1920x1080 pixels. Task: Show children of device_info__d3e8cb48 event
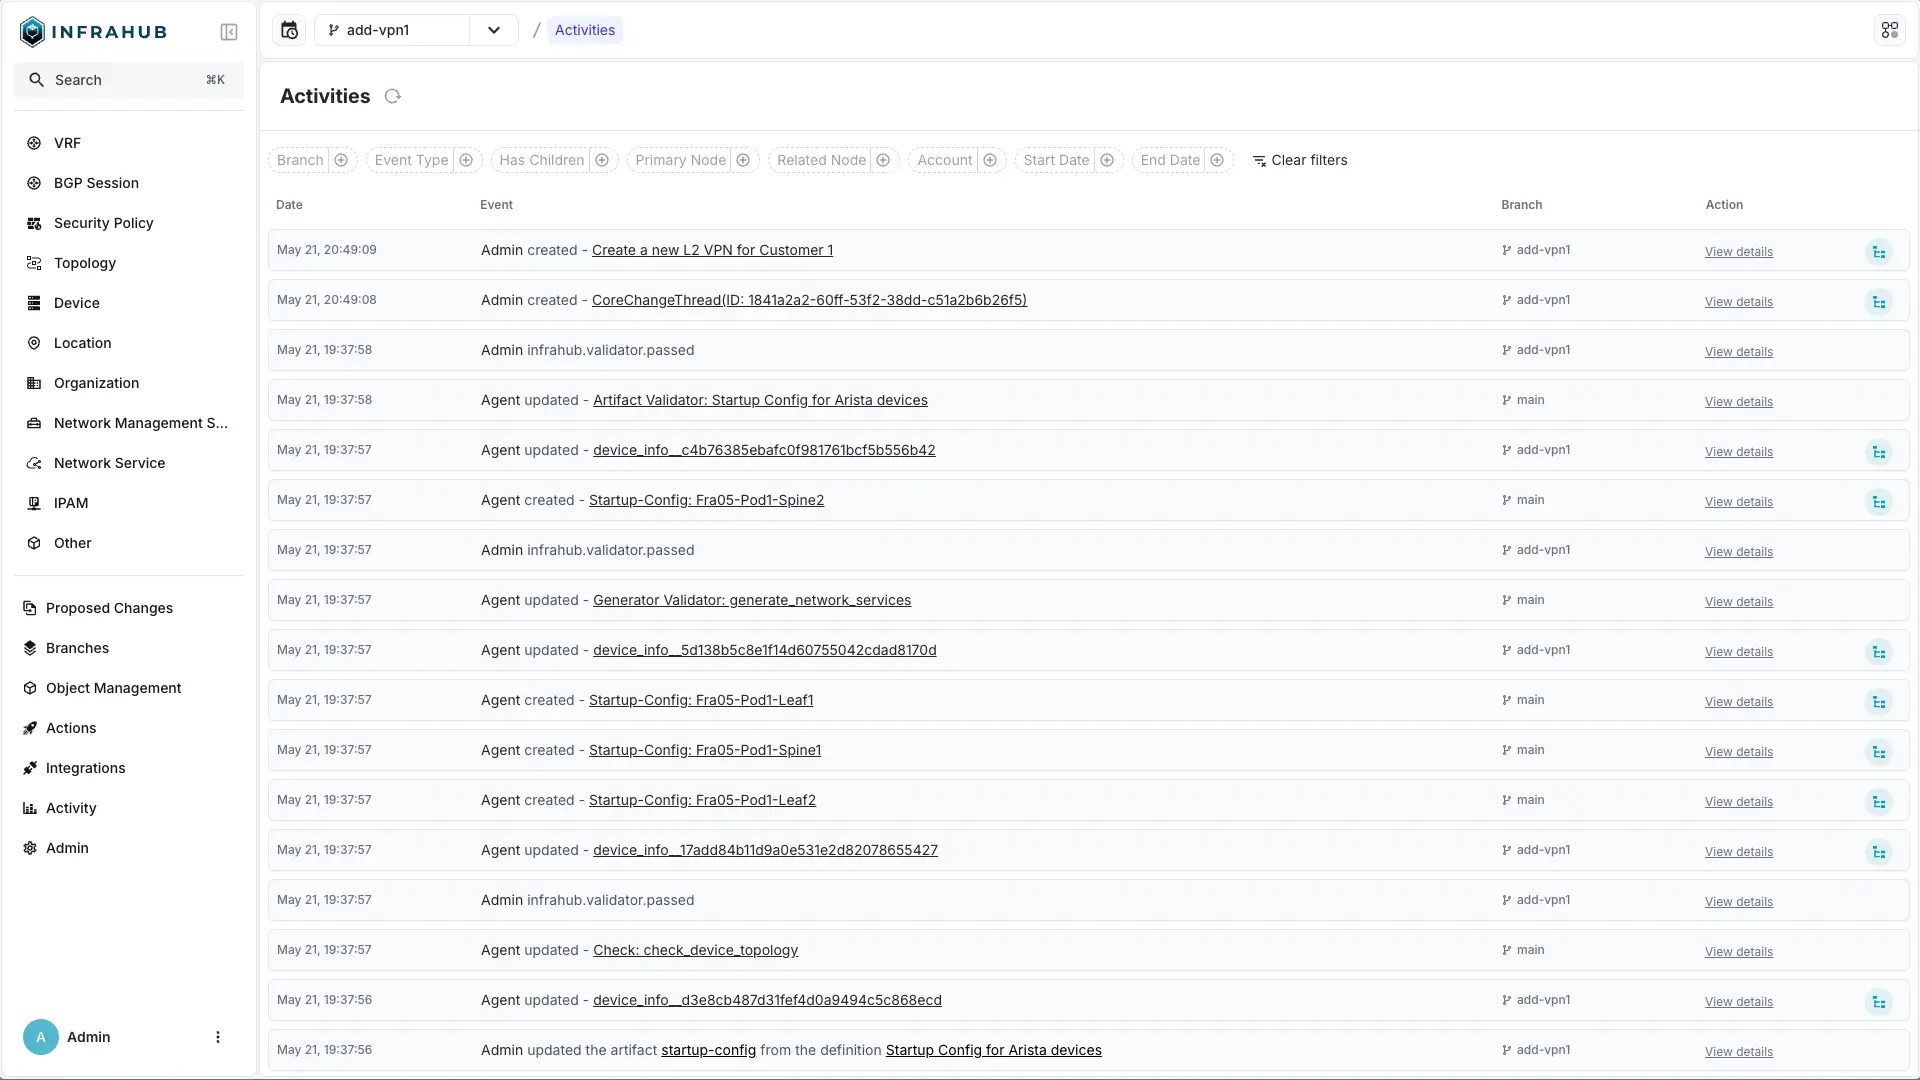click(1879, 1002)
